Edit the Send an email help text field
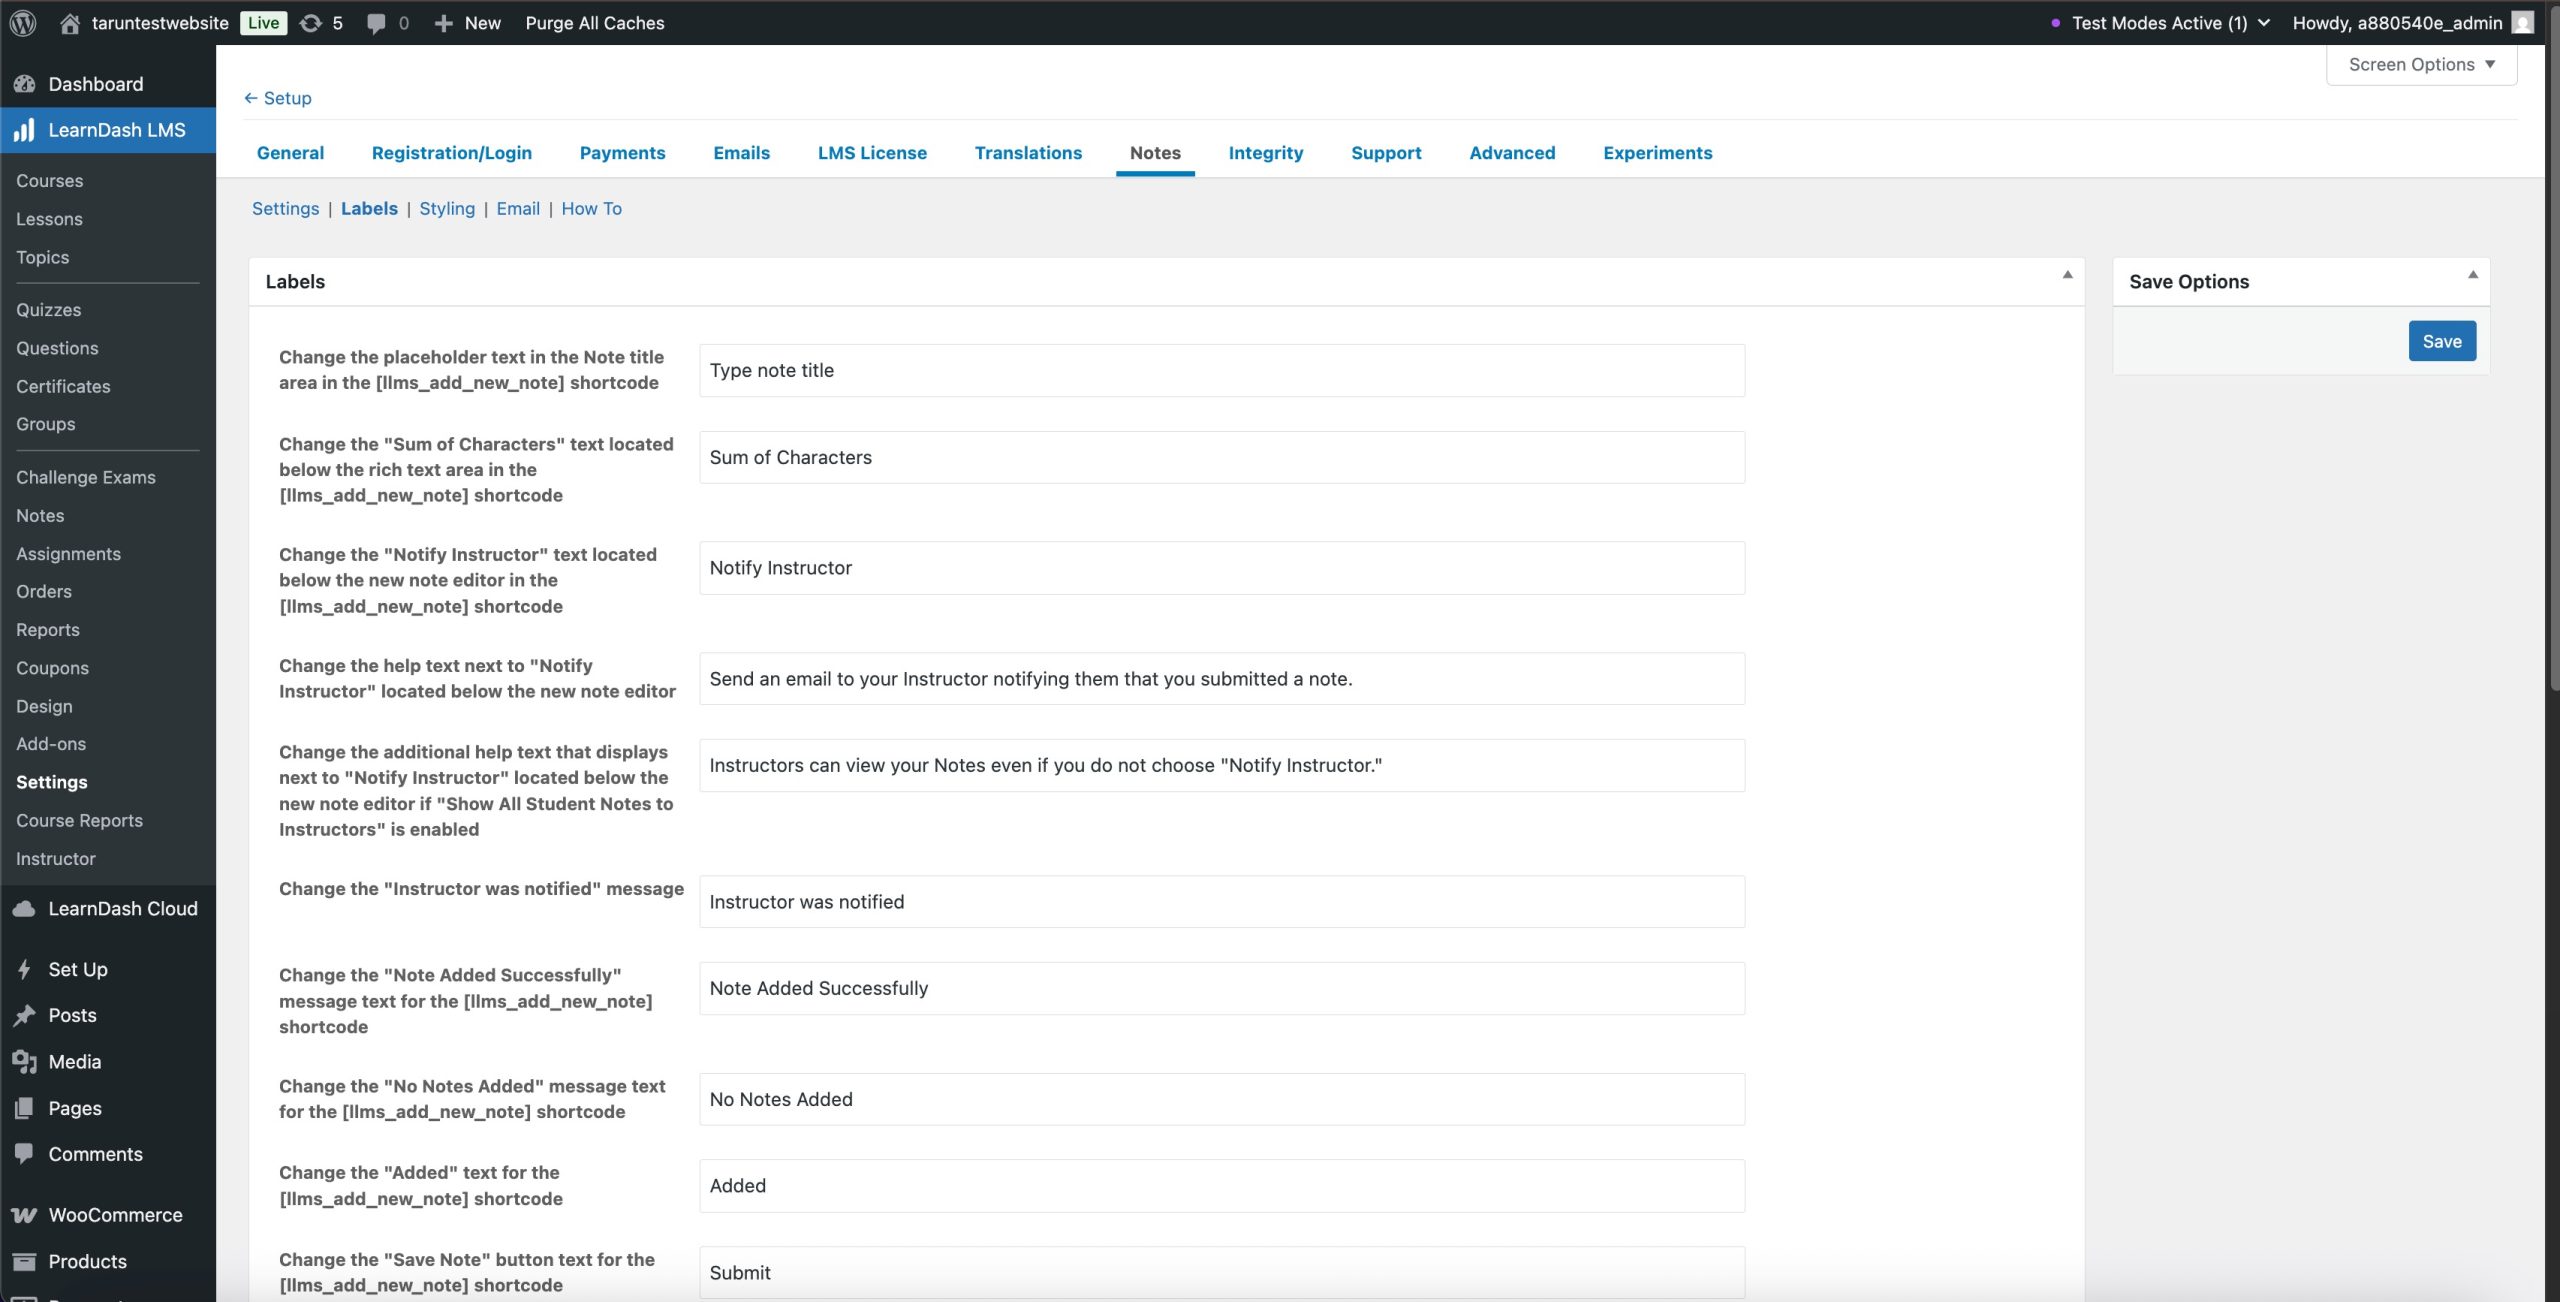Image resolution: width=2560 pixels, height=1302 pixels. coord(1222,679)
